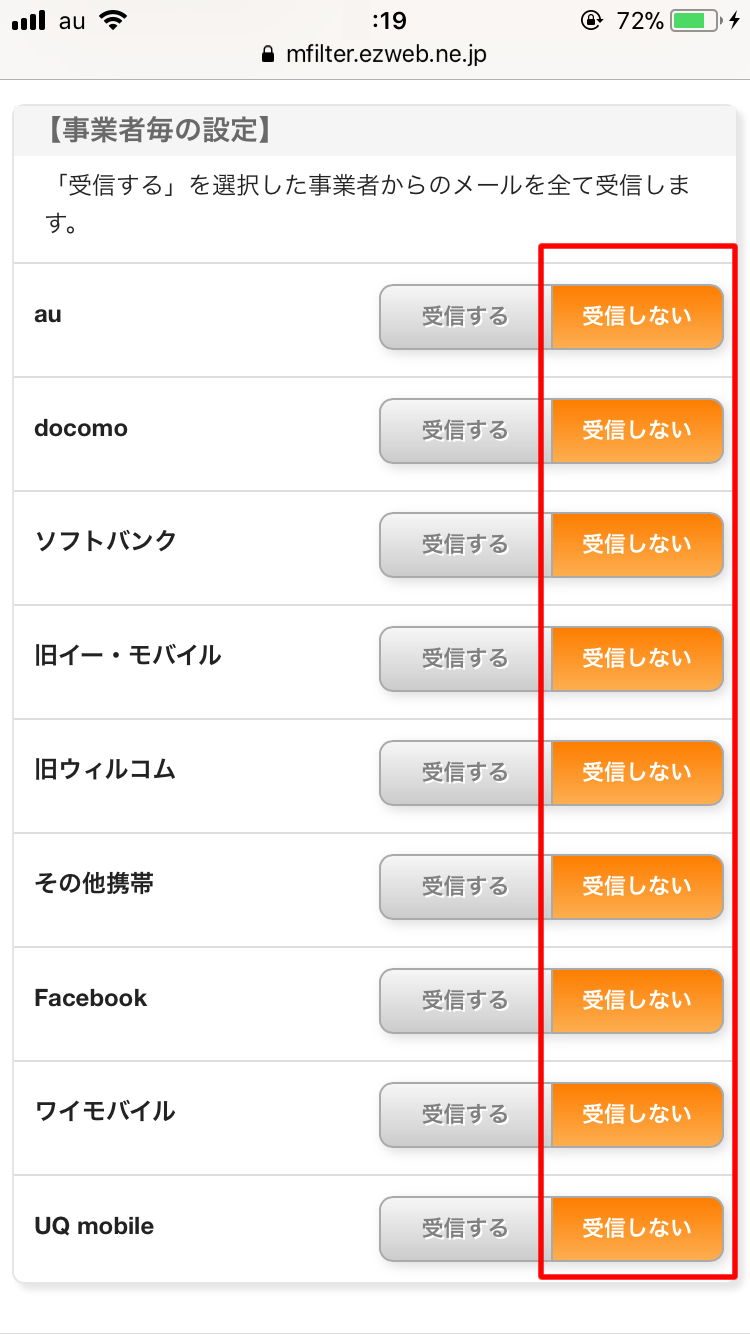Enable 受信する for Facebook
This screenshot has width=750, height=1334.
(x=465, y=1001)
